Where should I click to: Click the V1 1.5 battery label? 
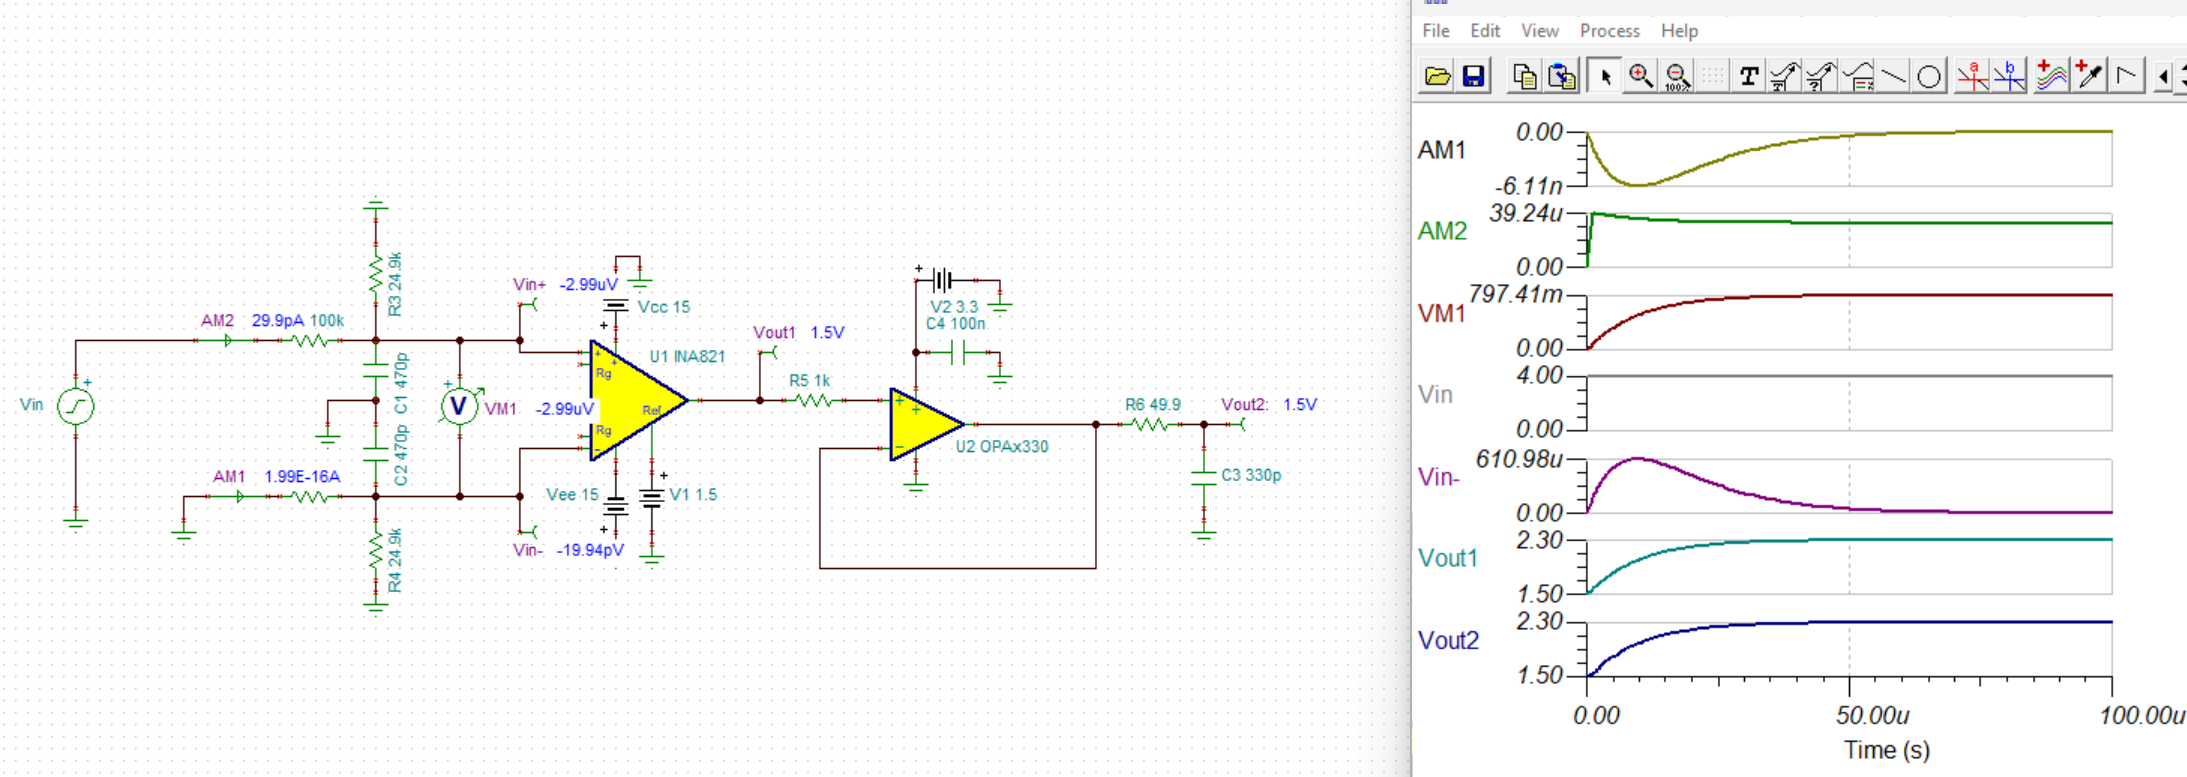[693, 494]
